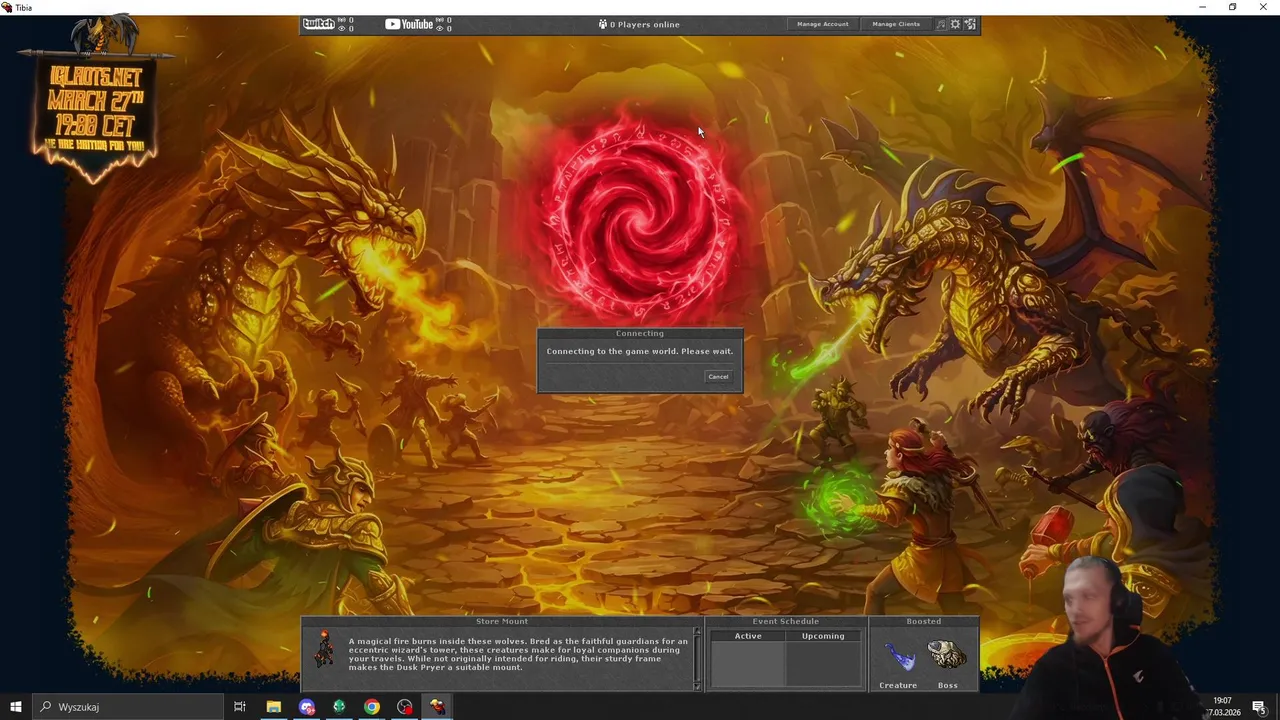Image resolution: width=1280 pixels, height=720 pixels.
Task: Click the icon right of the gear
Action: tap(970, 24)
